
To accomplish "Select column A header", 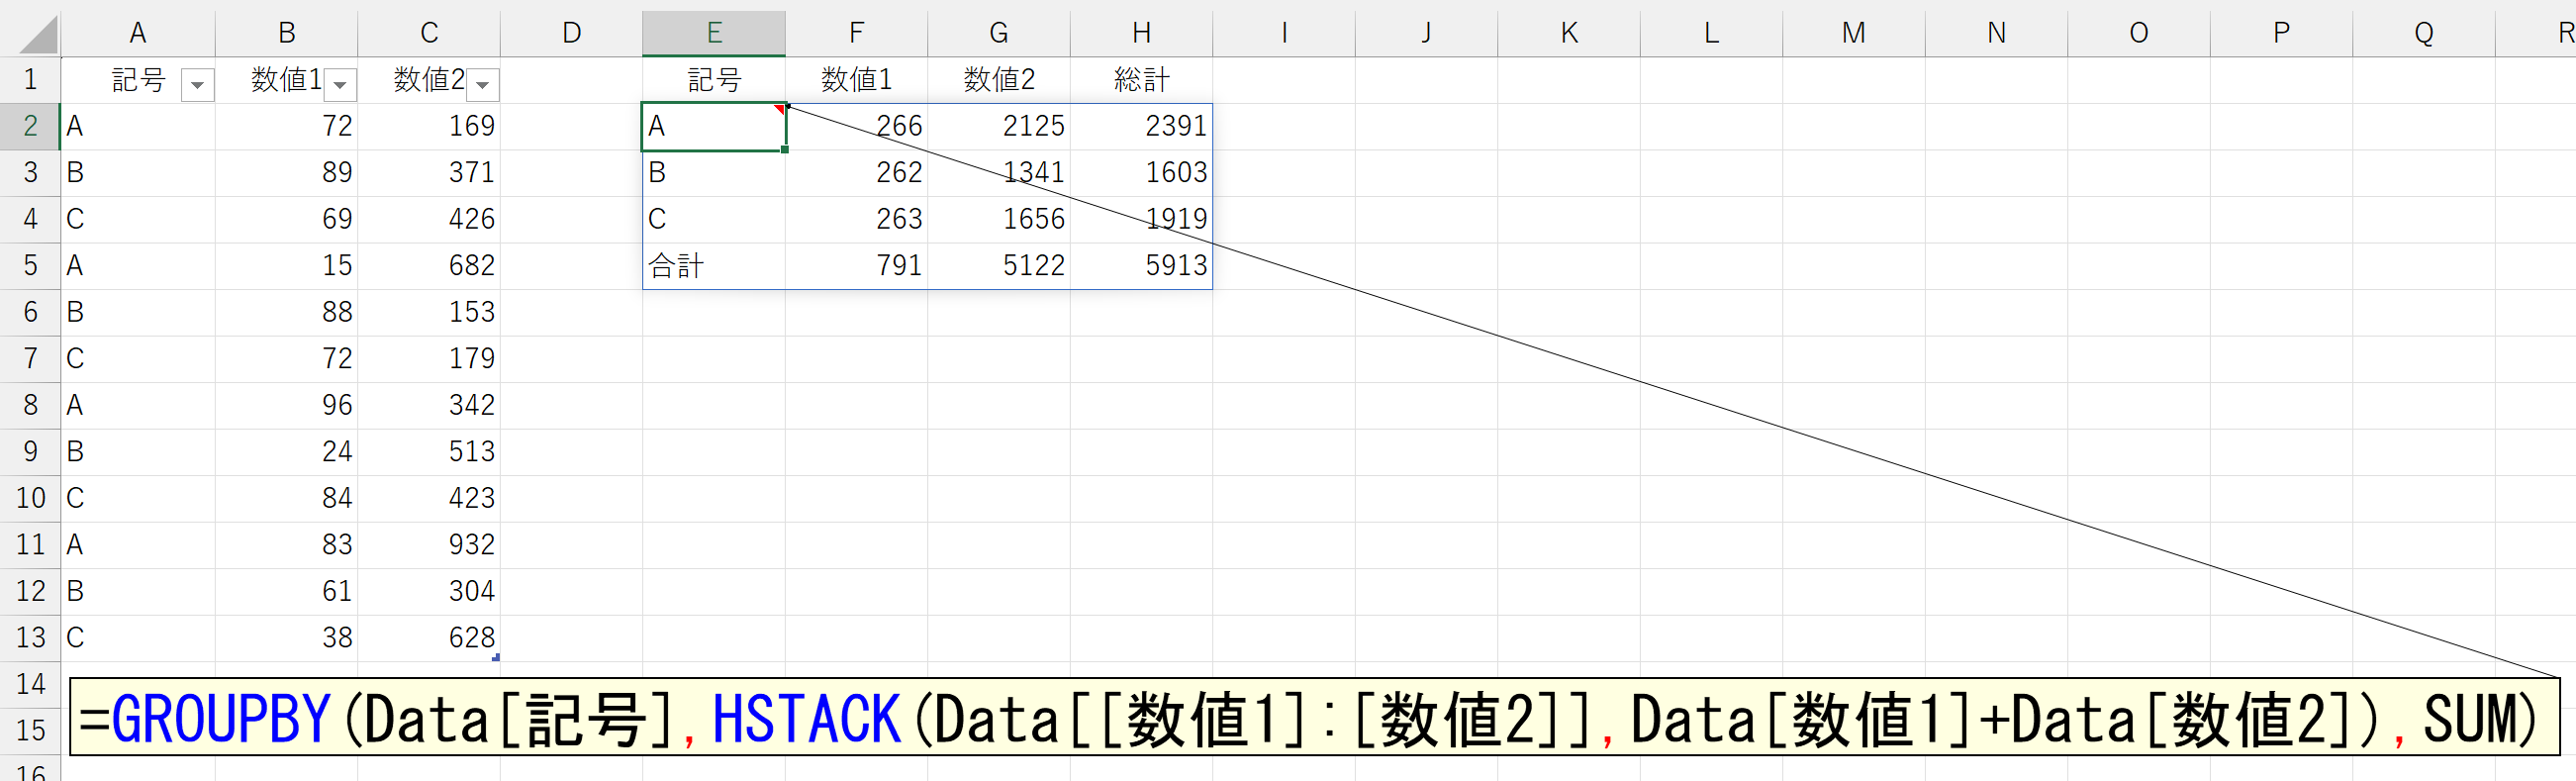I will click(x=138, y=33).
